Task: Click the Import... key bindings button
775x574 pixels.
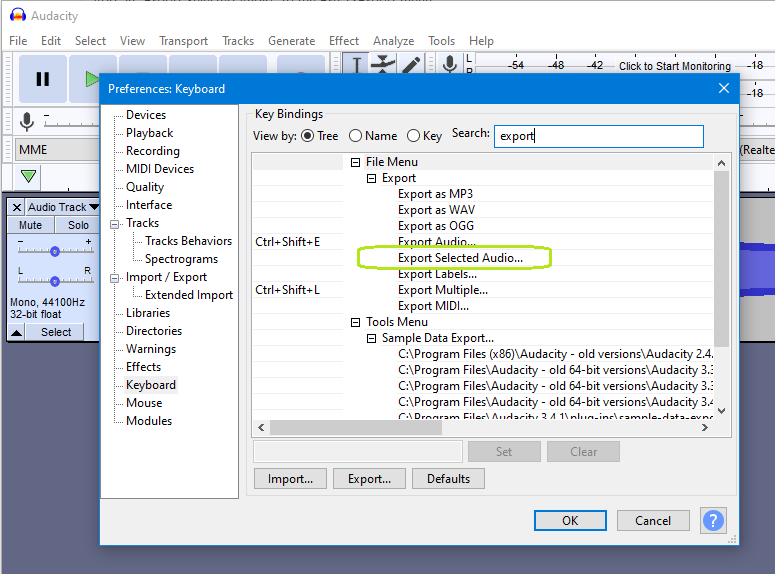Action: [x=290, y=479]
